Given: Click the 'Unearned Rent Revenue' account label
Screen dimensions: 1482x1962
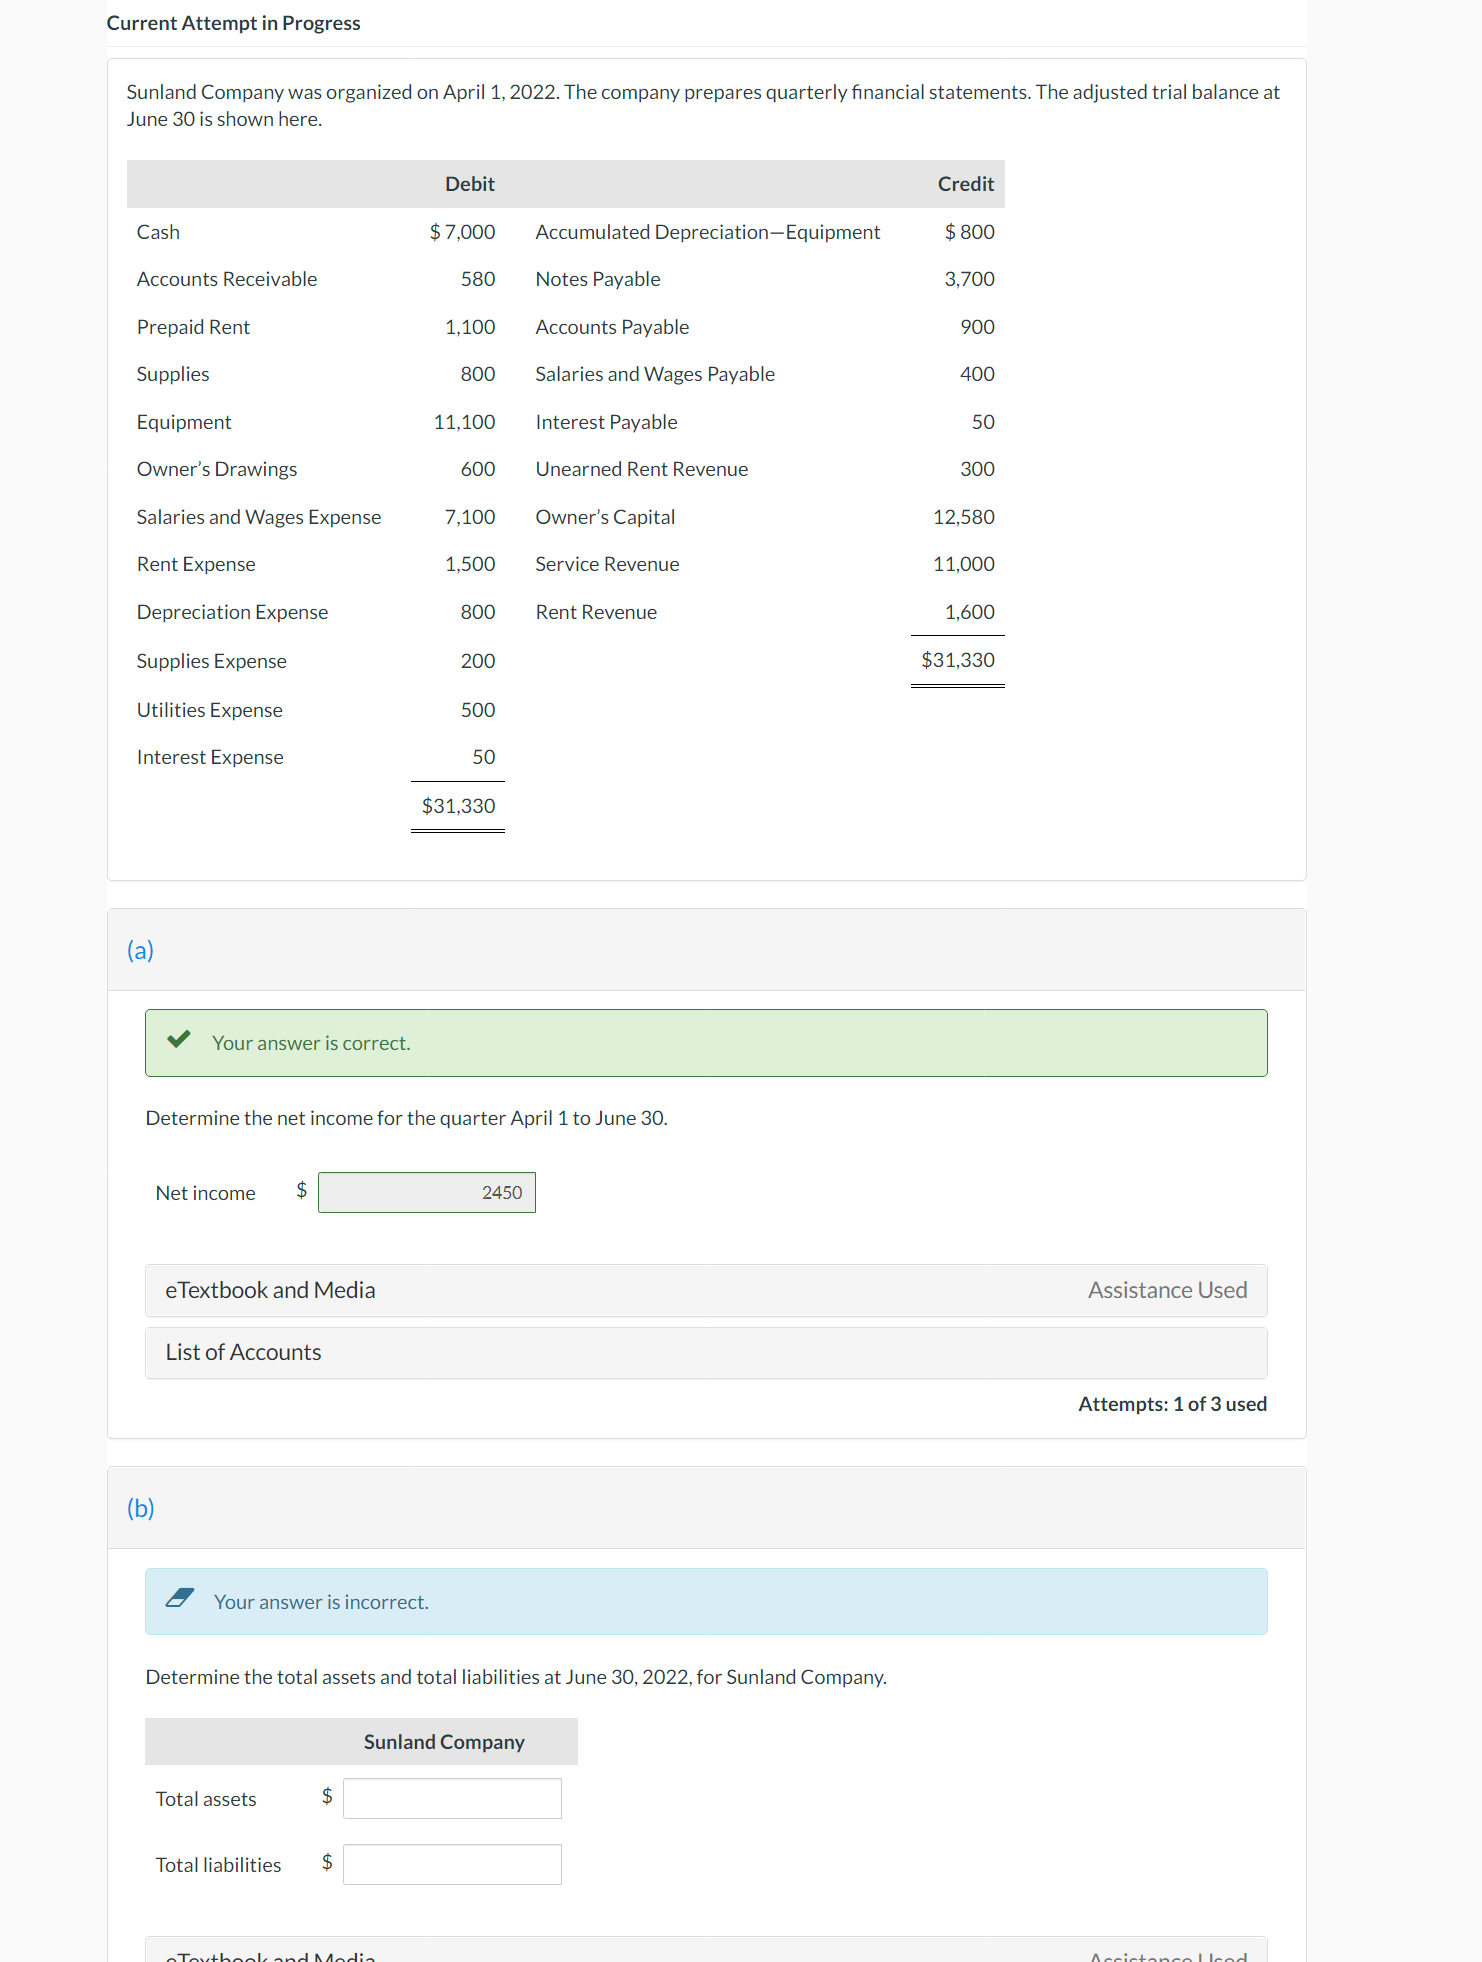Looking at the screenshot, I should [x=642, y=469].
